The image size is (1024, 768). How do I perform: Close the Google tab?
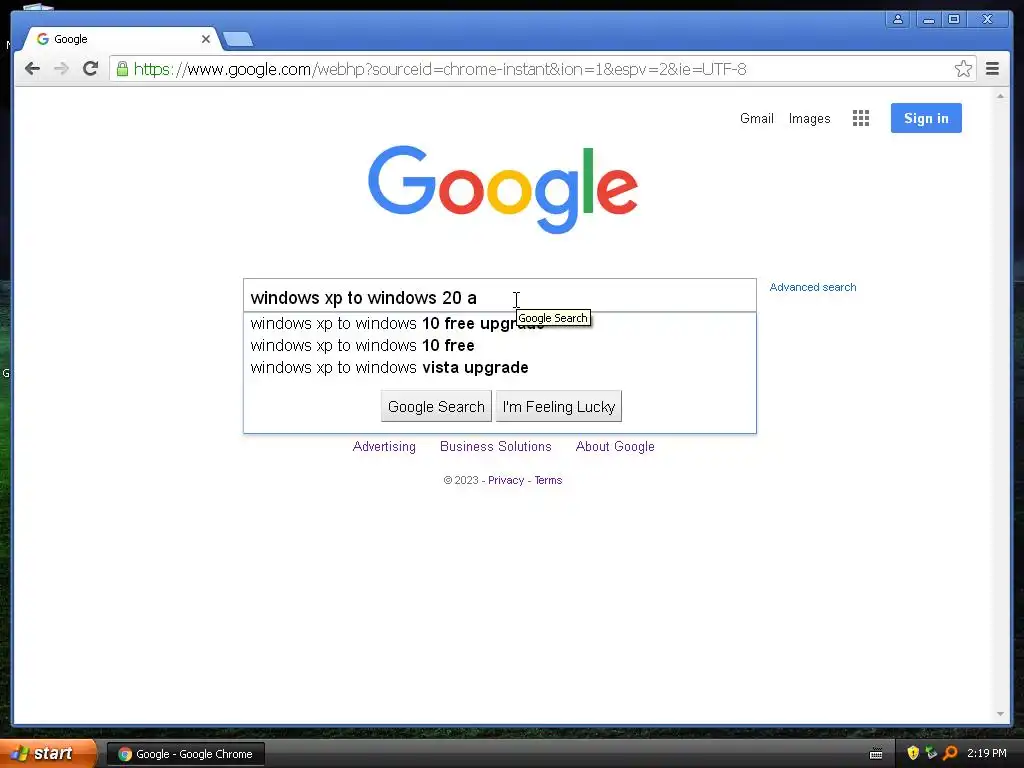(206, 39)
